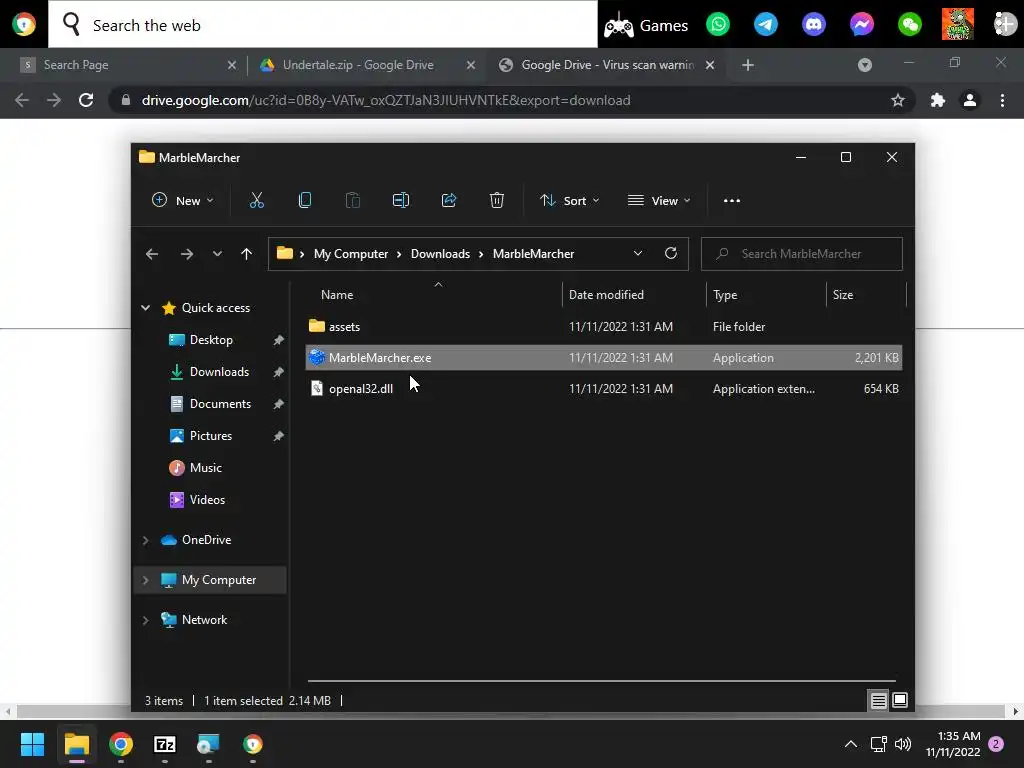Open the browser Extensions puzzle icon
The height and width of the screenshot is (768, 1024).
click(938, 100)
